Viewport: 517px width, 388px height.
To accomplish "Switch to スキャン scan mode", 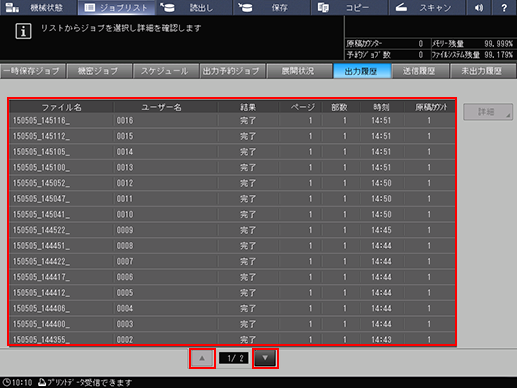I will pyautogui.click(x=427, y=7).
